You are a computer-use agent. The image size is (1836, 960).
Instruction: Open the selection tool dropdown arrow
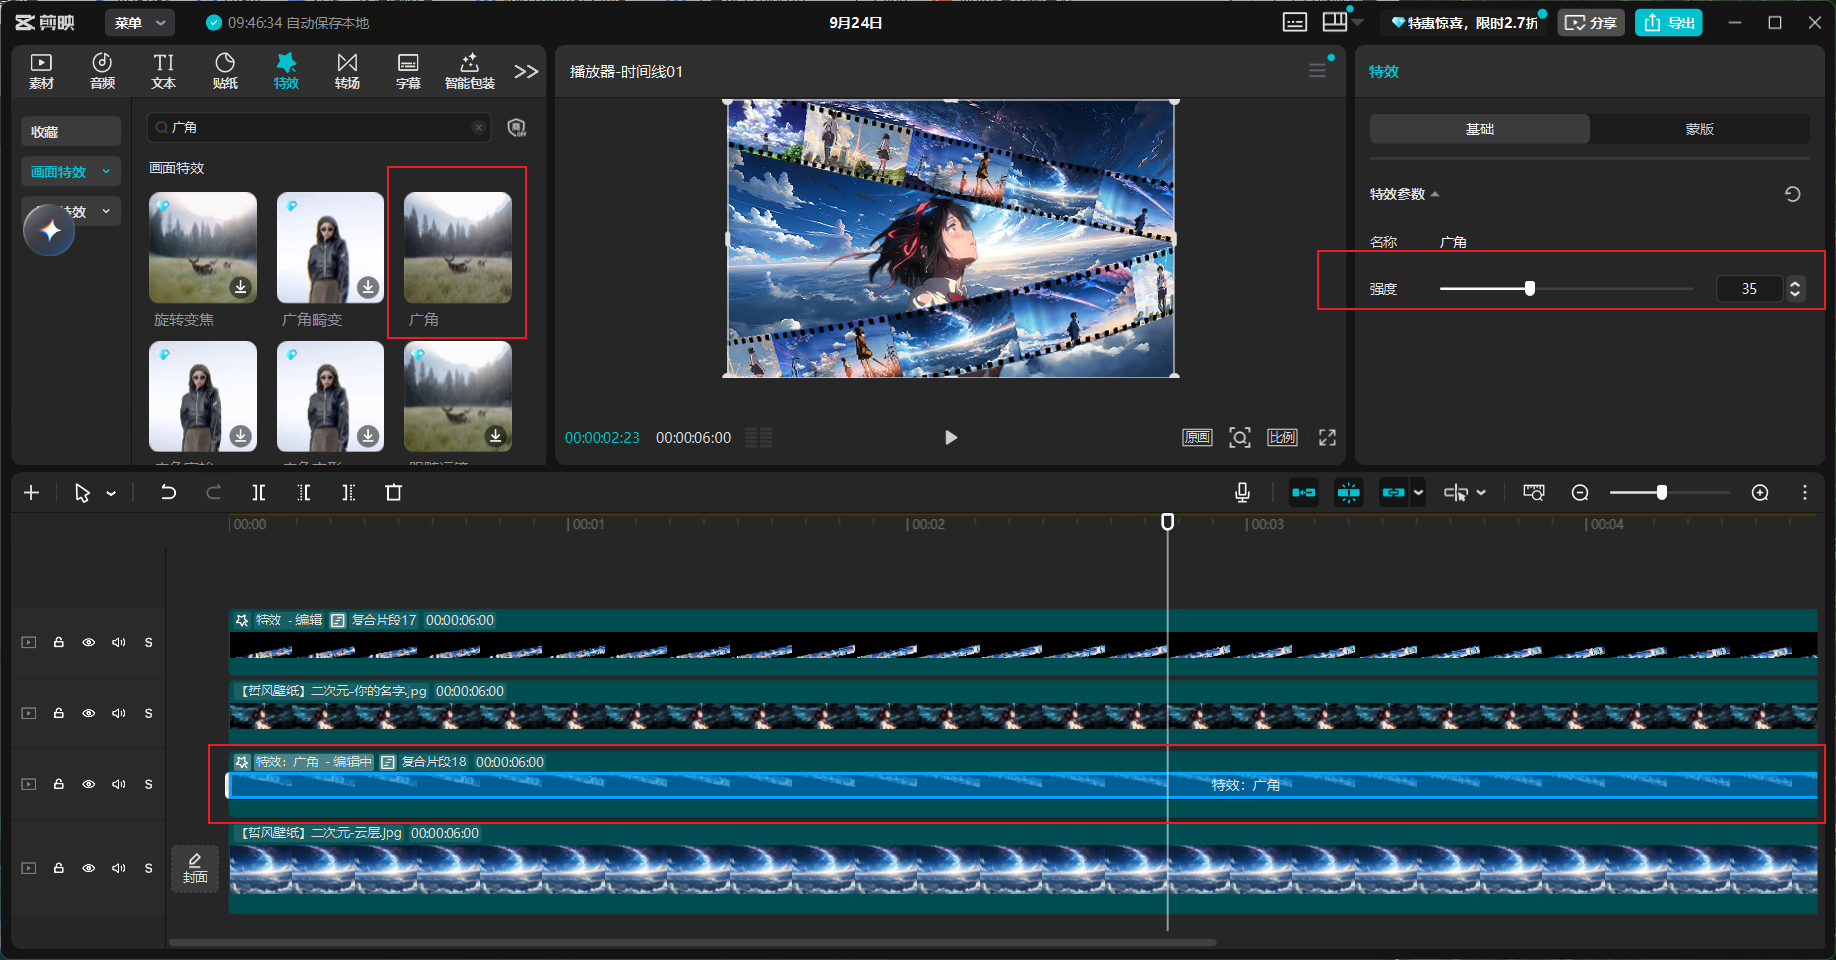point(111,493)
